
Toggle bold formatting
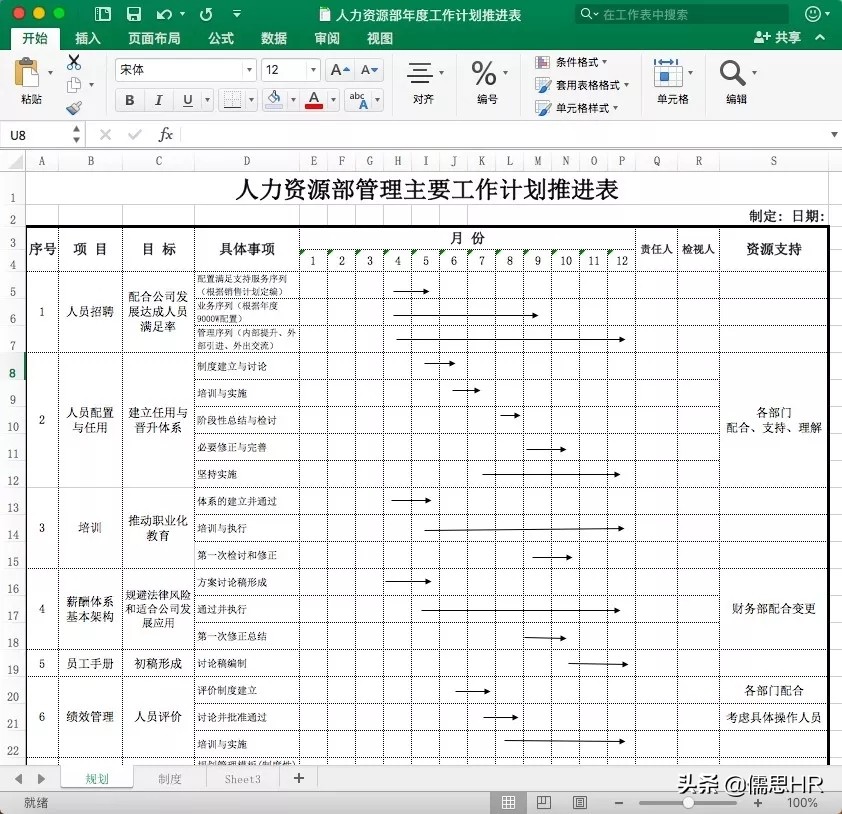tap(129, 101)
